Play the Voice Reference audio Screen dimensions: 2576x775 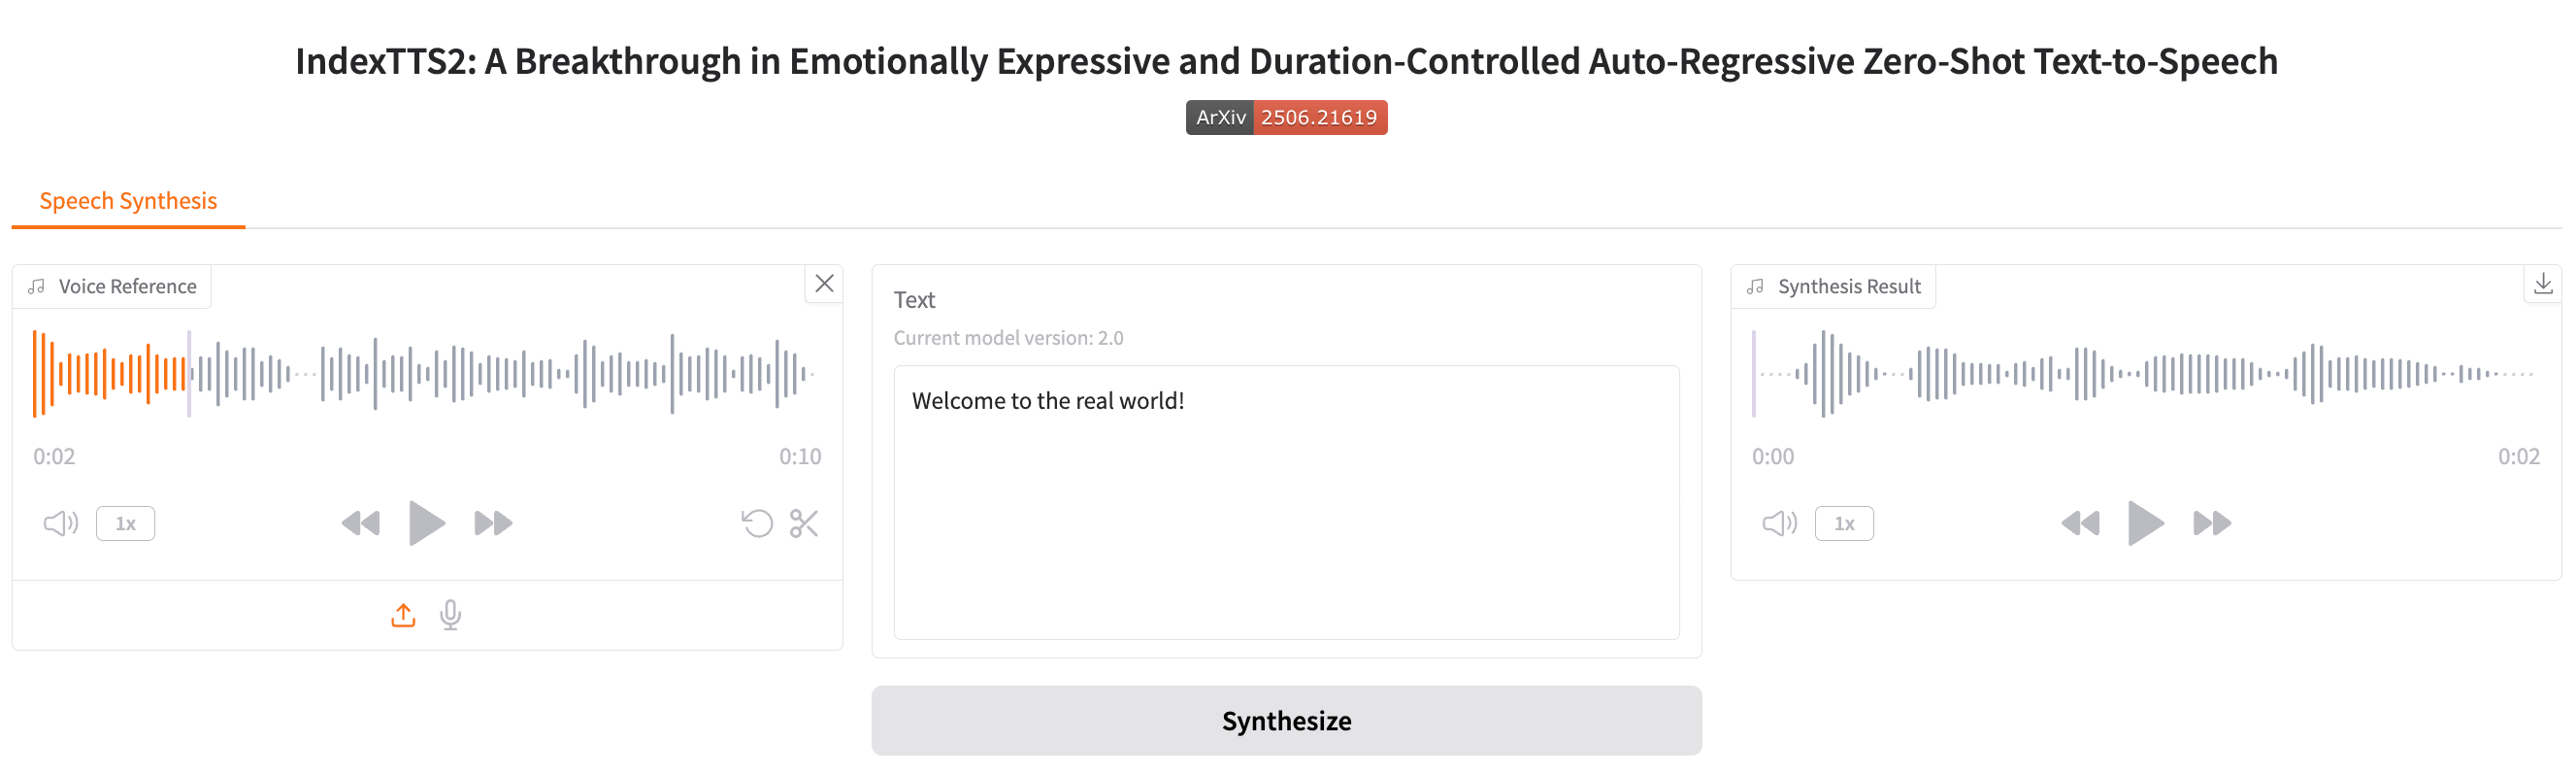(x=427, y=523)
